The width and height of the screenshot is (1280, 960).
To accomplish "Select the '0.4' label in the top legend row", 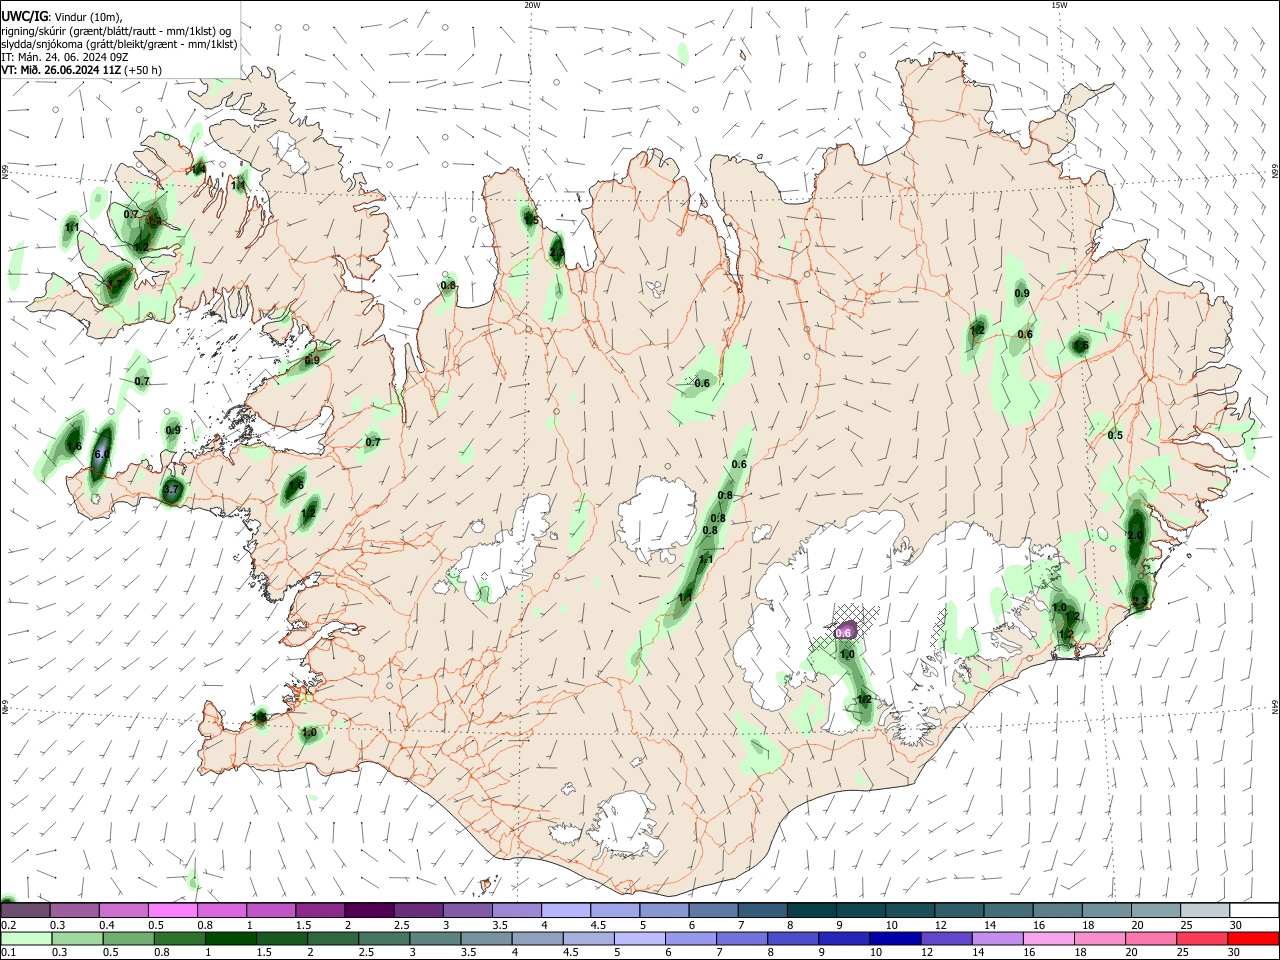I will (x=107, y=925).
